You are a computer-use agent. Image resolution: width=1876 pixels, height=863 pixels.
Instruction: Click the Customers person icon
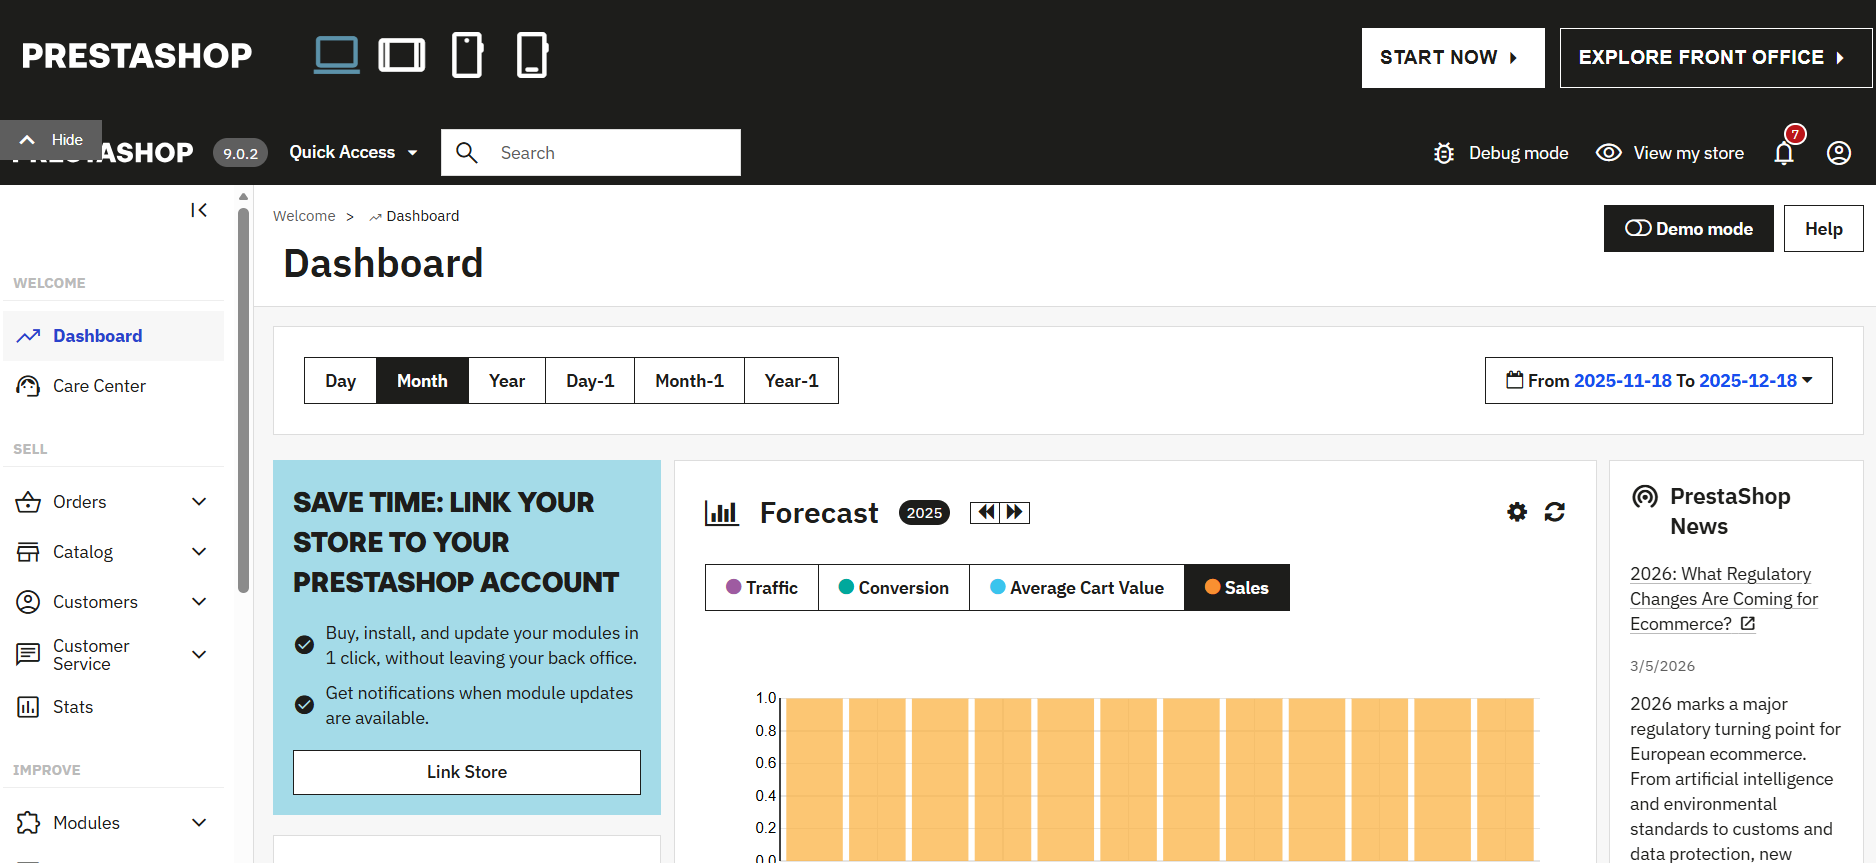point(28,602)
